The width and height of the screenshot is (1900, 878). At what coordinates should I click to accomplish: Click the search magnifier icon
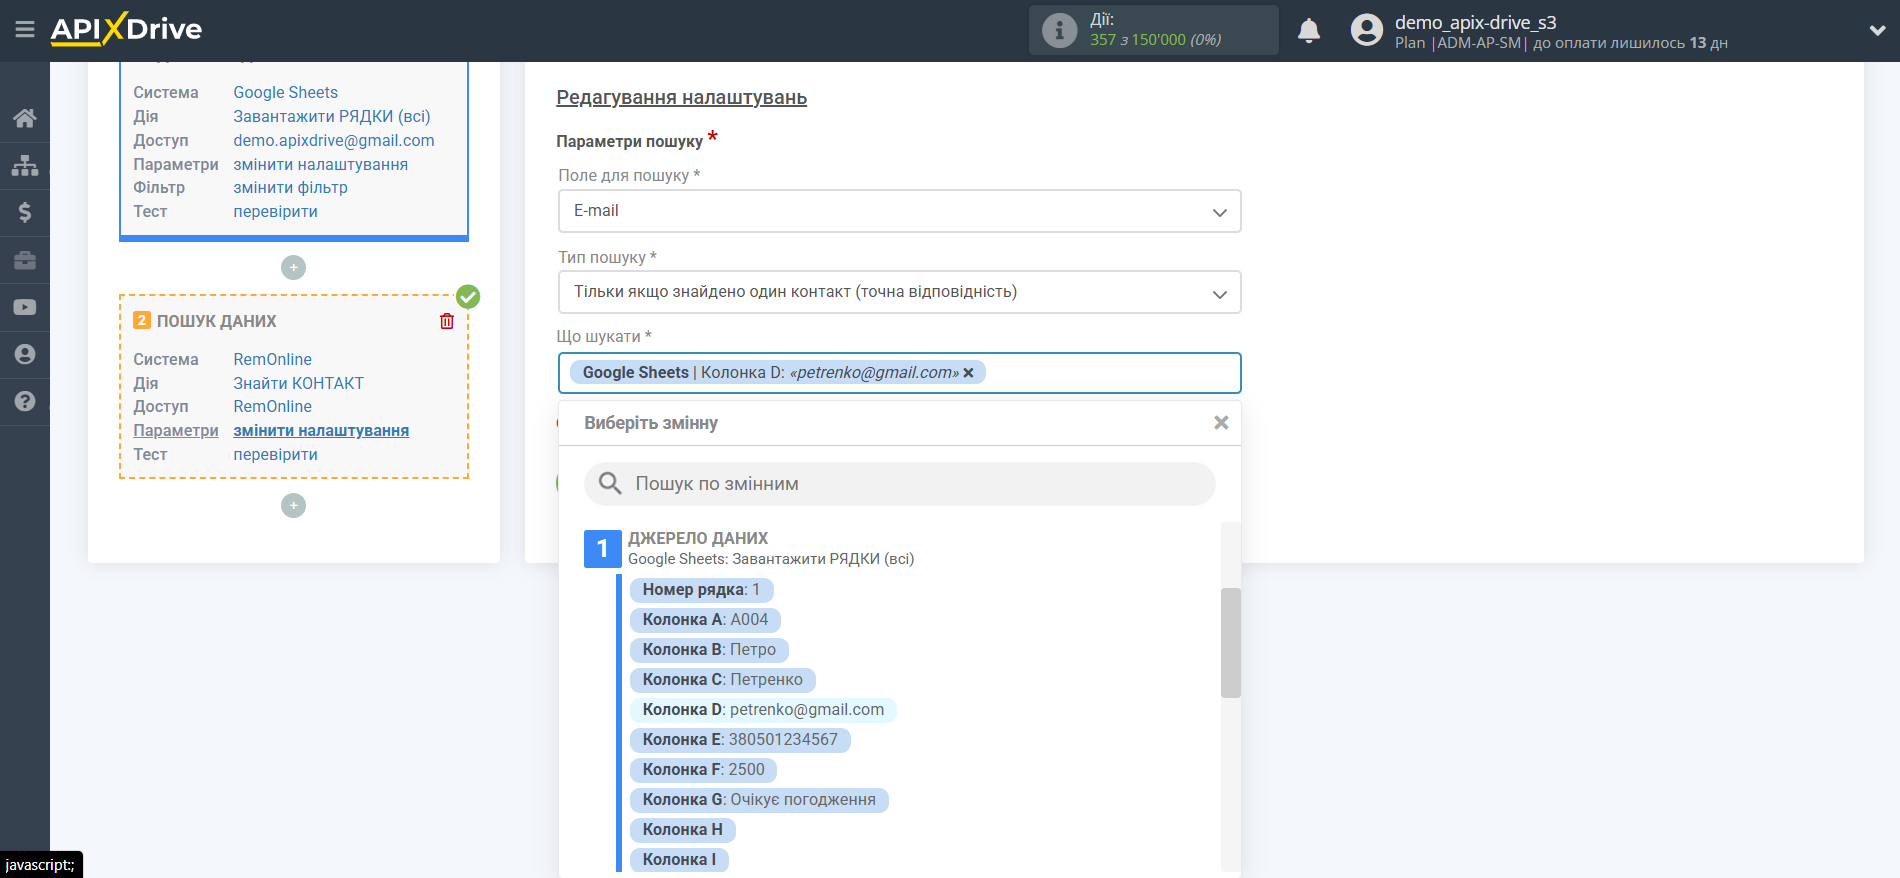(x=610, y=484)
